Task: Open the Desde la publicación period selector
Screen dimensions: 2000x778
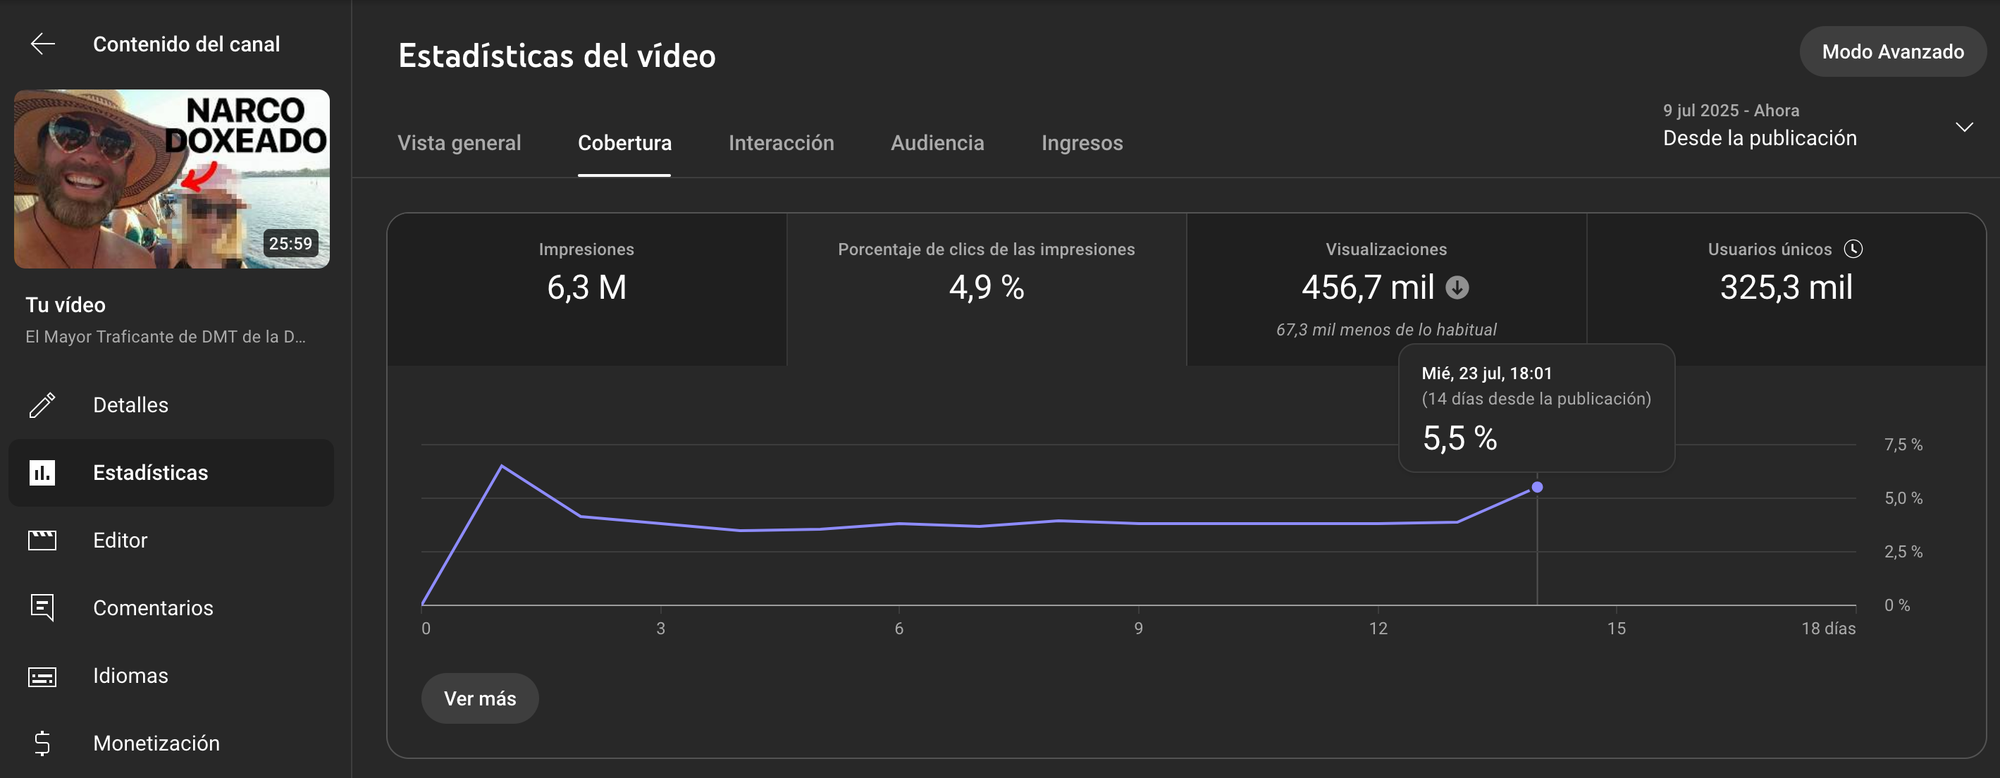Action: (1759, 138)
